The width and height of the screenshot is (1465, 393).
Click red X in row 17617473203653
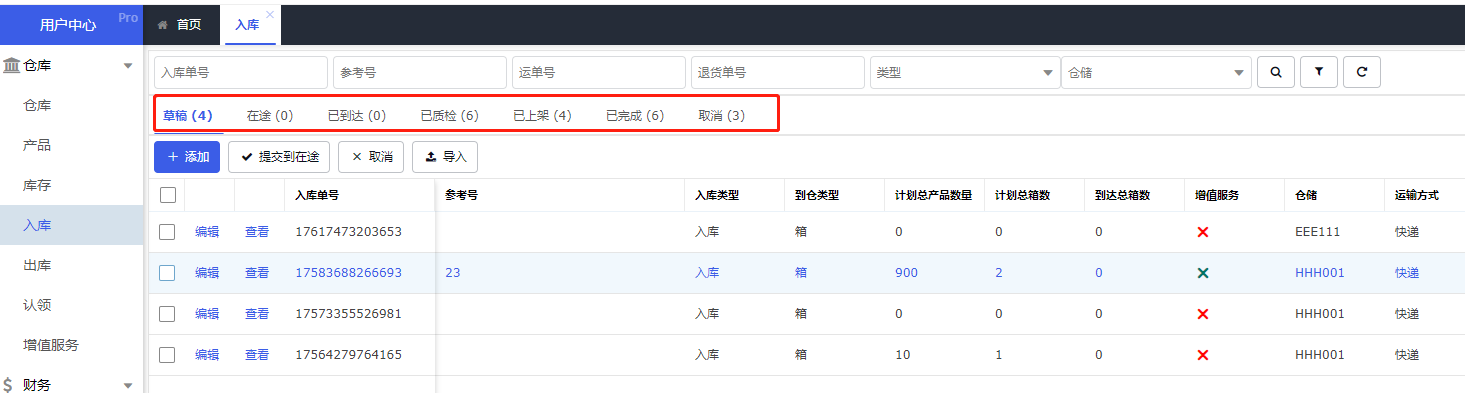coord(1203,232)
